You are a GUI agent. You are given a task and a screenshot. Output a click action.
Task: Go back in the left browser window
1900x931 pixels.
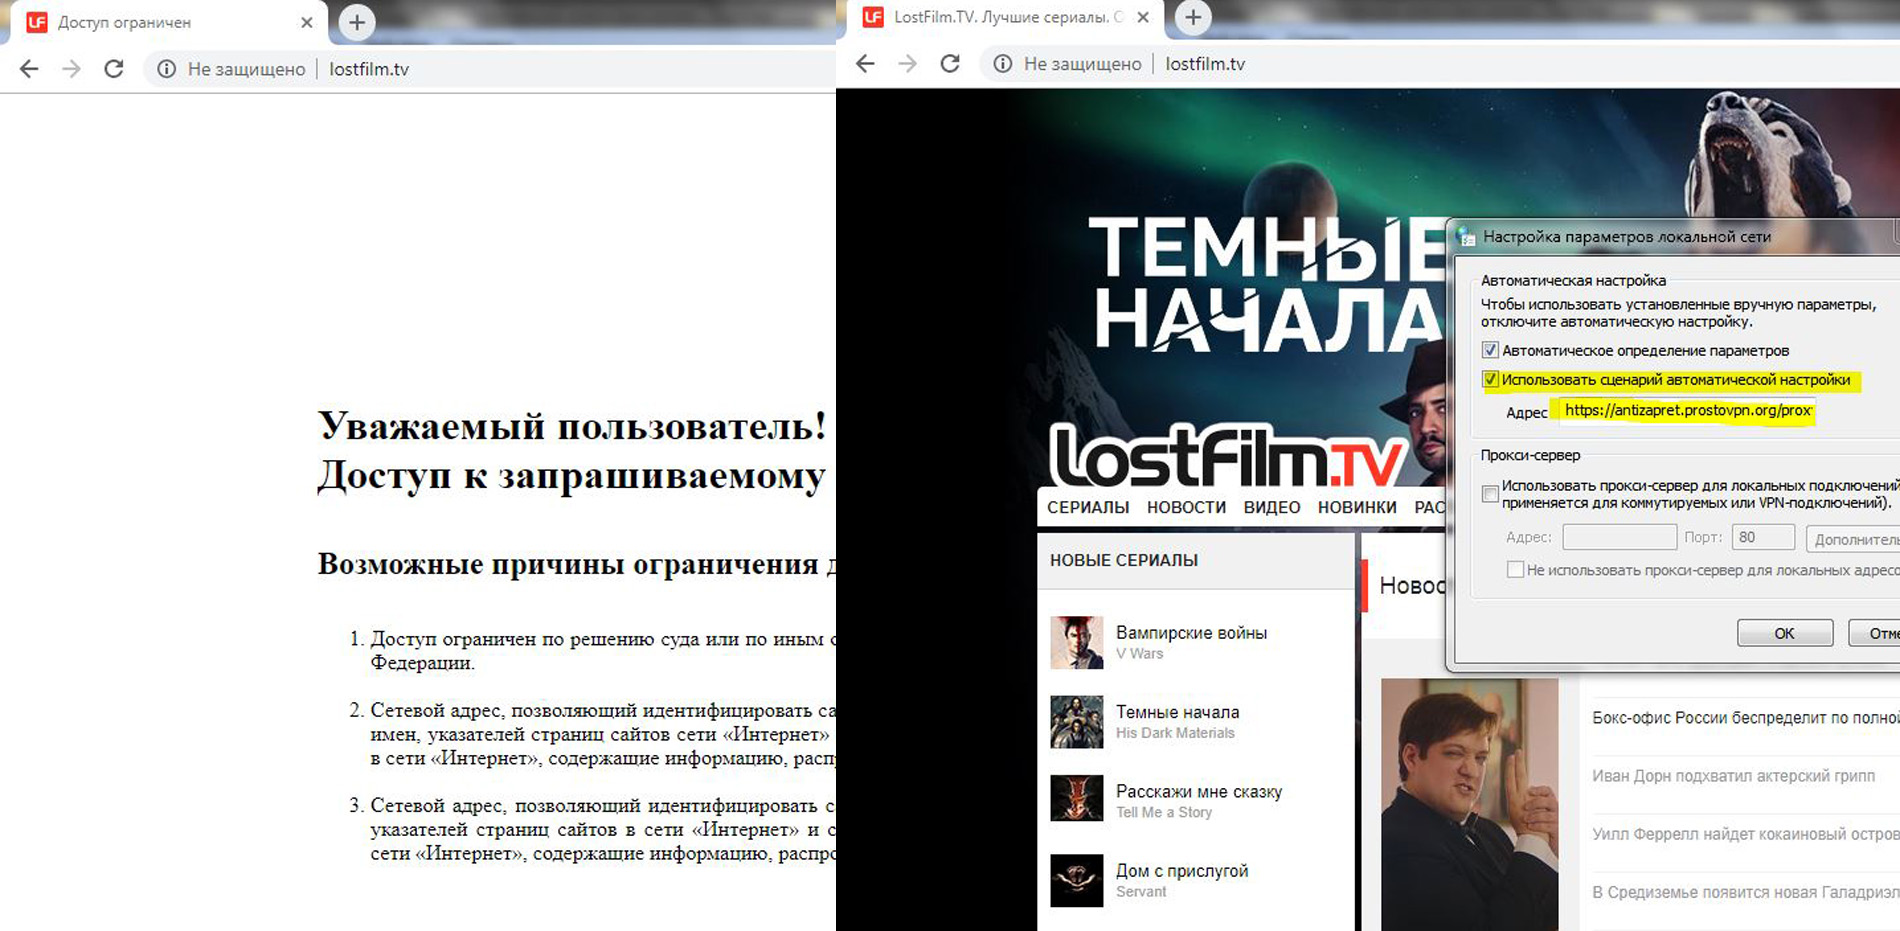coord(29,69)
